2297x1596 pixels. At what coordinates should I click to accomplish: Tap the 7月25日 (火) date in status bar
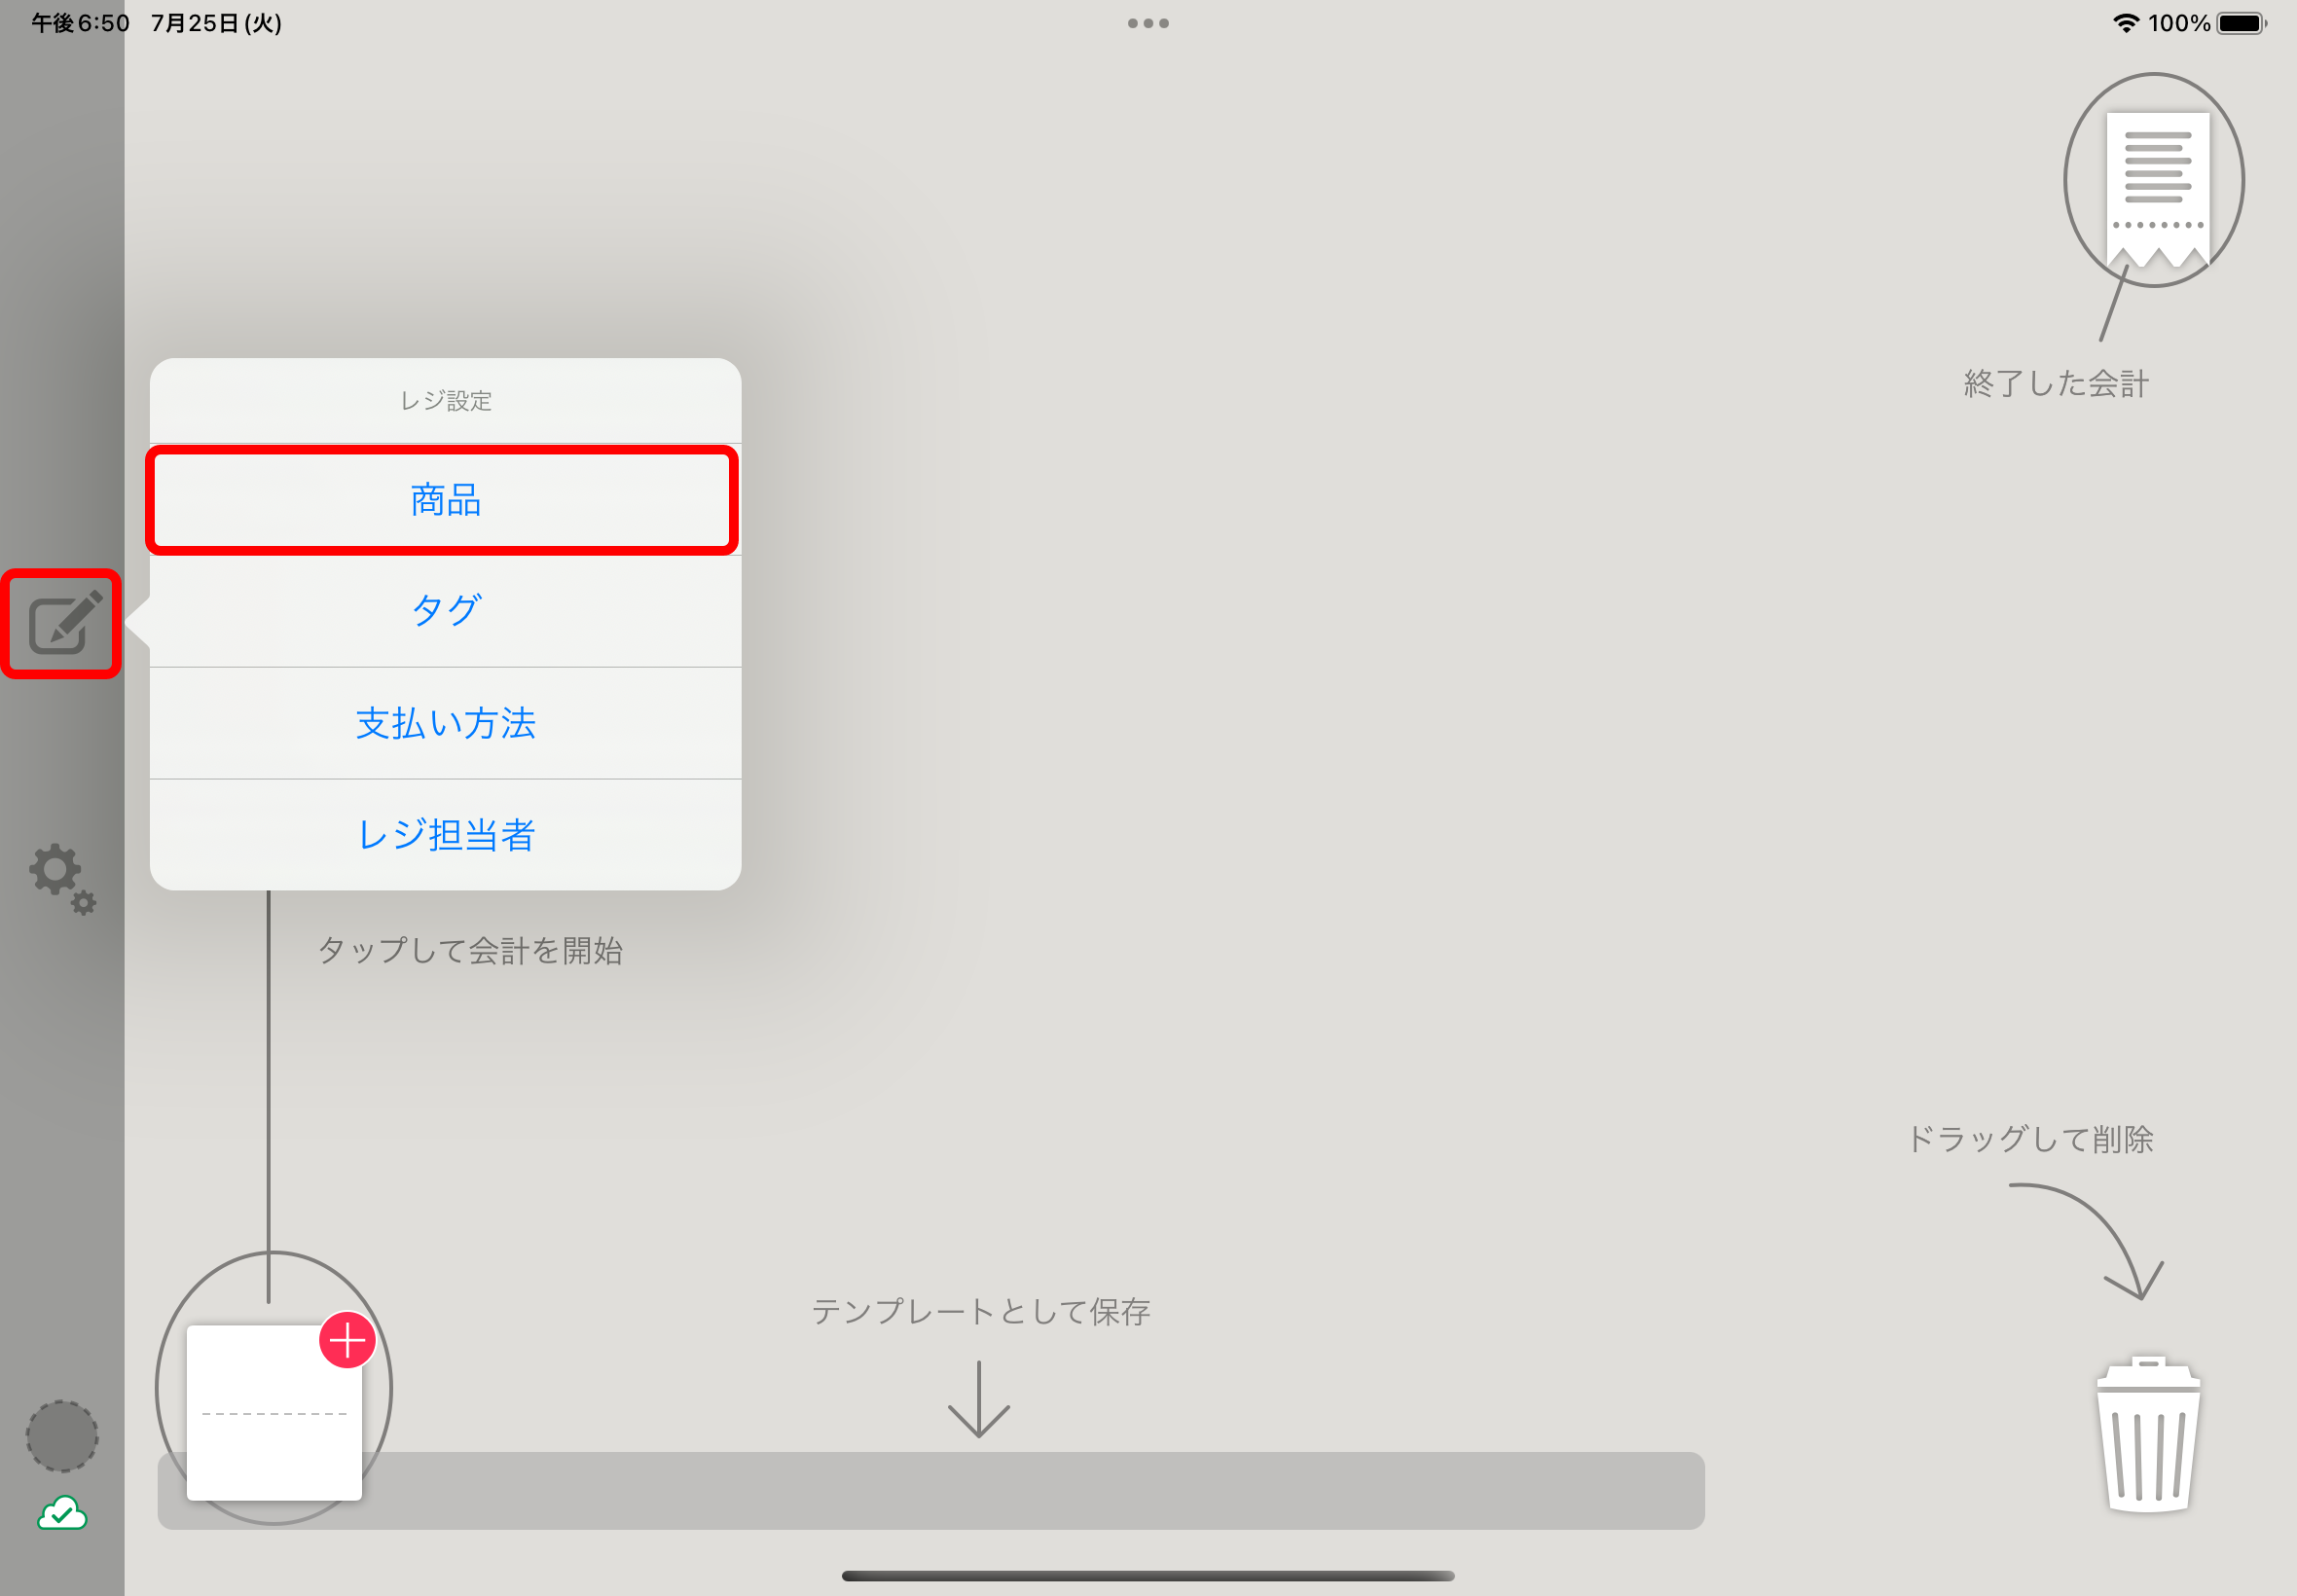click(x=216, y=23)
